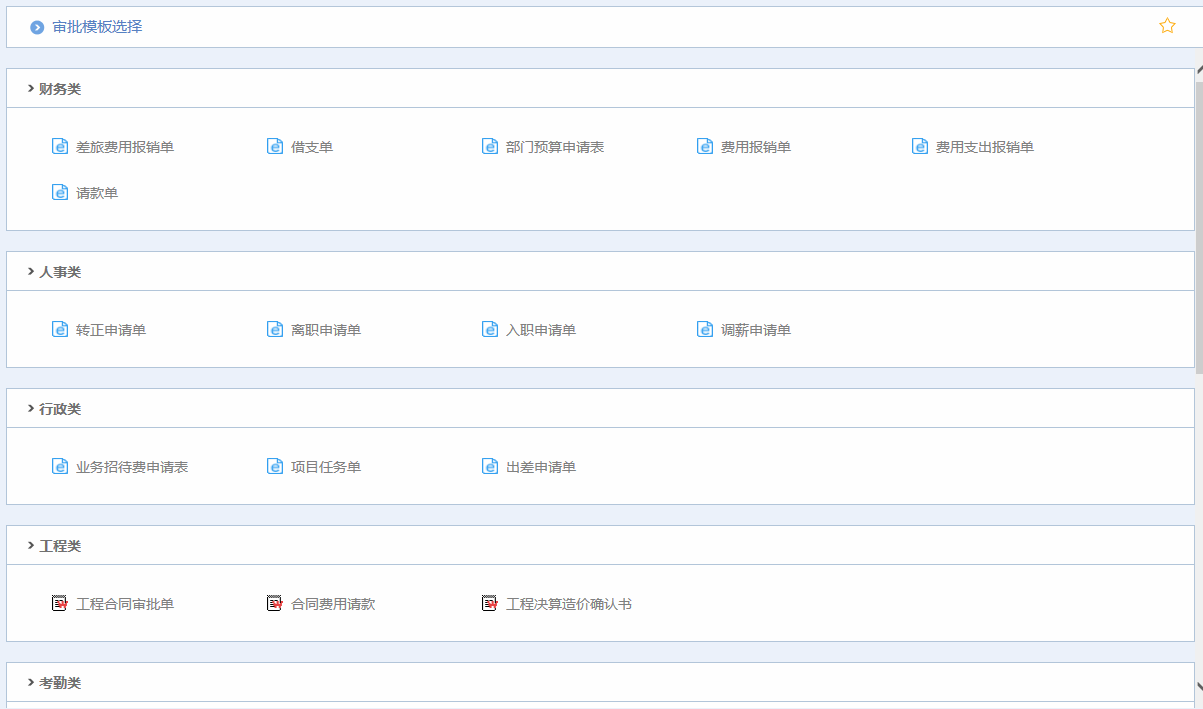Click the scrollbar down arrow

point(1198,686)
